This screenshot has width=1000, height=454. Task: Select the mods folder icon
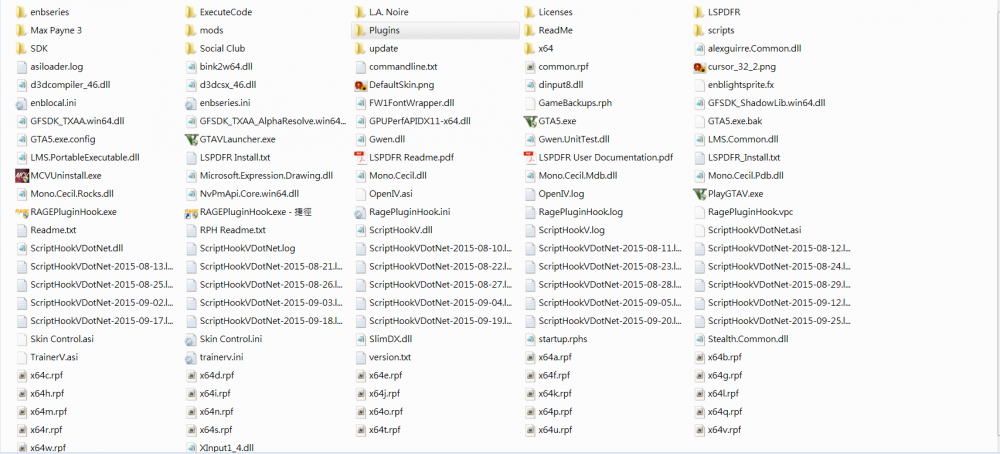190,30
